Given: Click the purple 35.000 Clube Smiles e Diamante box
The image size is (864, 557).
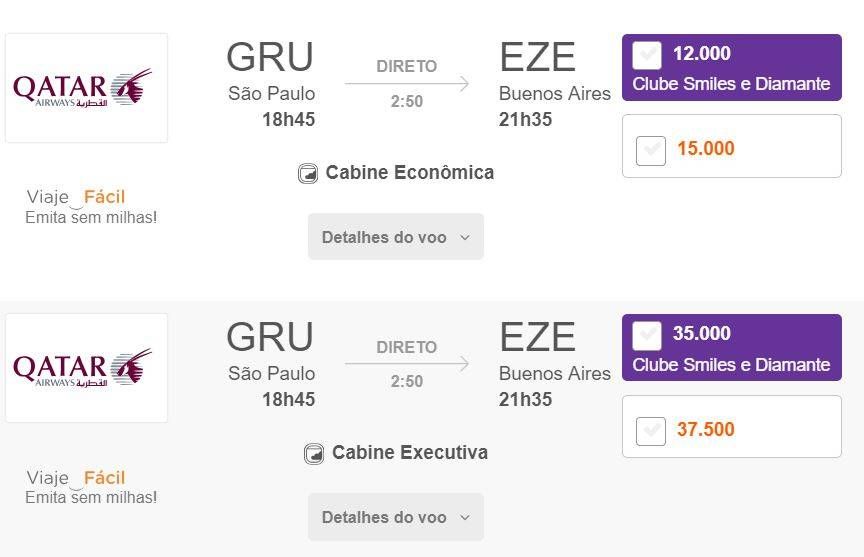Looking at the screenshot, I should 732,348.
